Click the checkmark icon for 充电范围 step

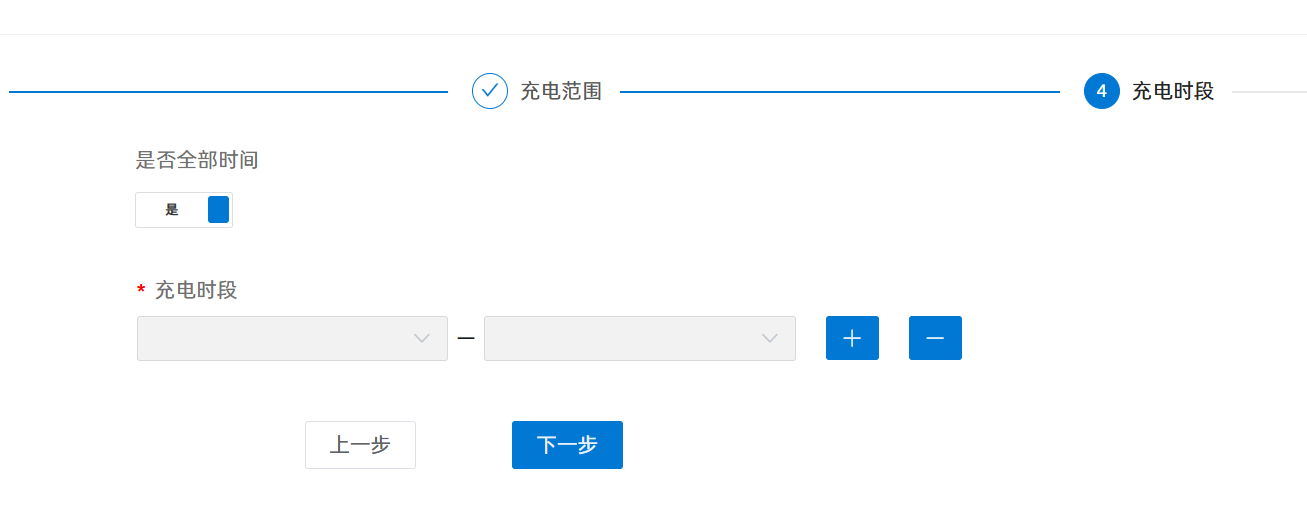pyautogui.click(x=490, y=91)
